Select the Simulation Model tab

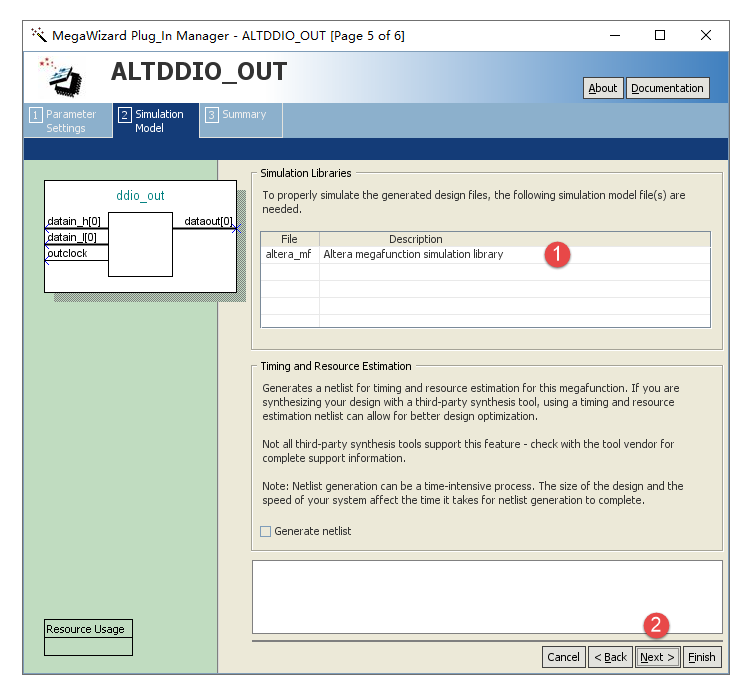pos(156,121)
